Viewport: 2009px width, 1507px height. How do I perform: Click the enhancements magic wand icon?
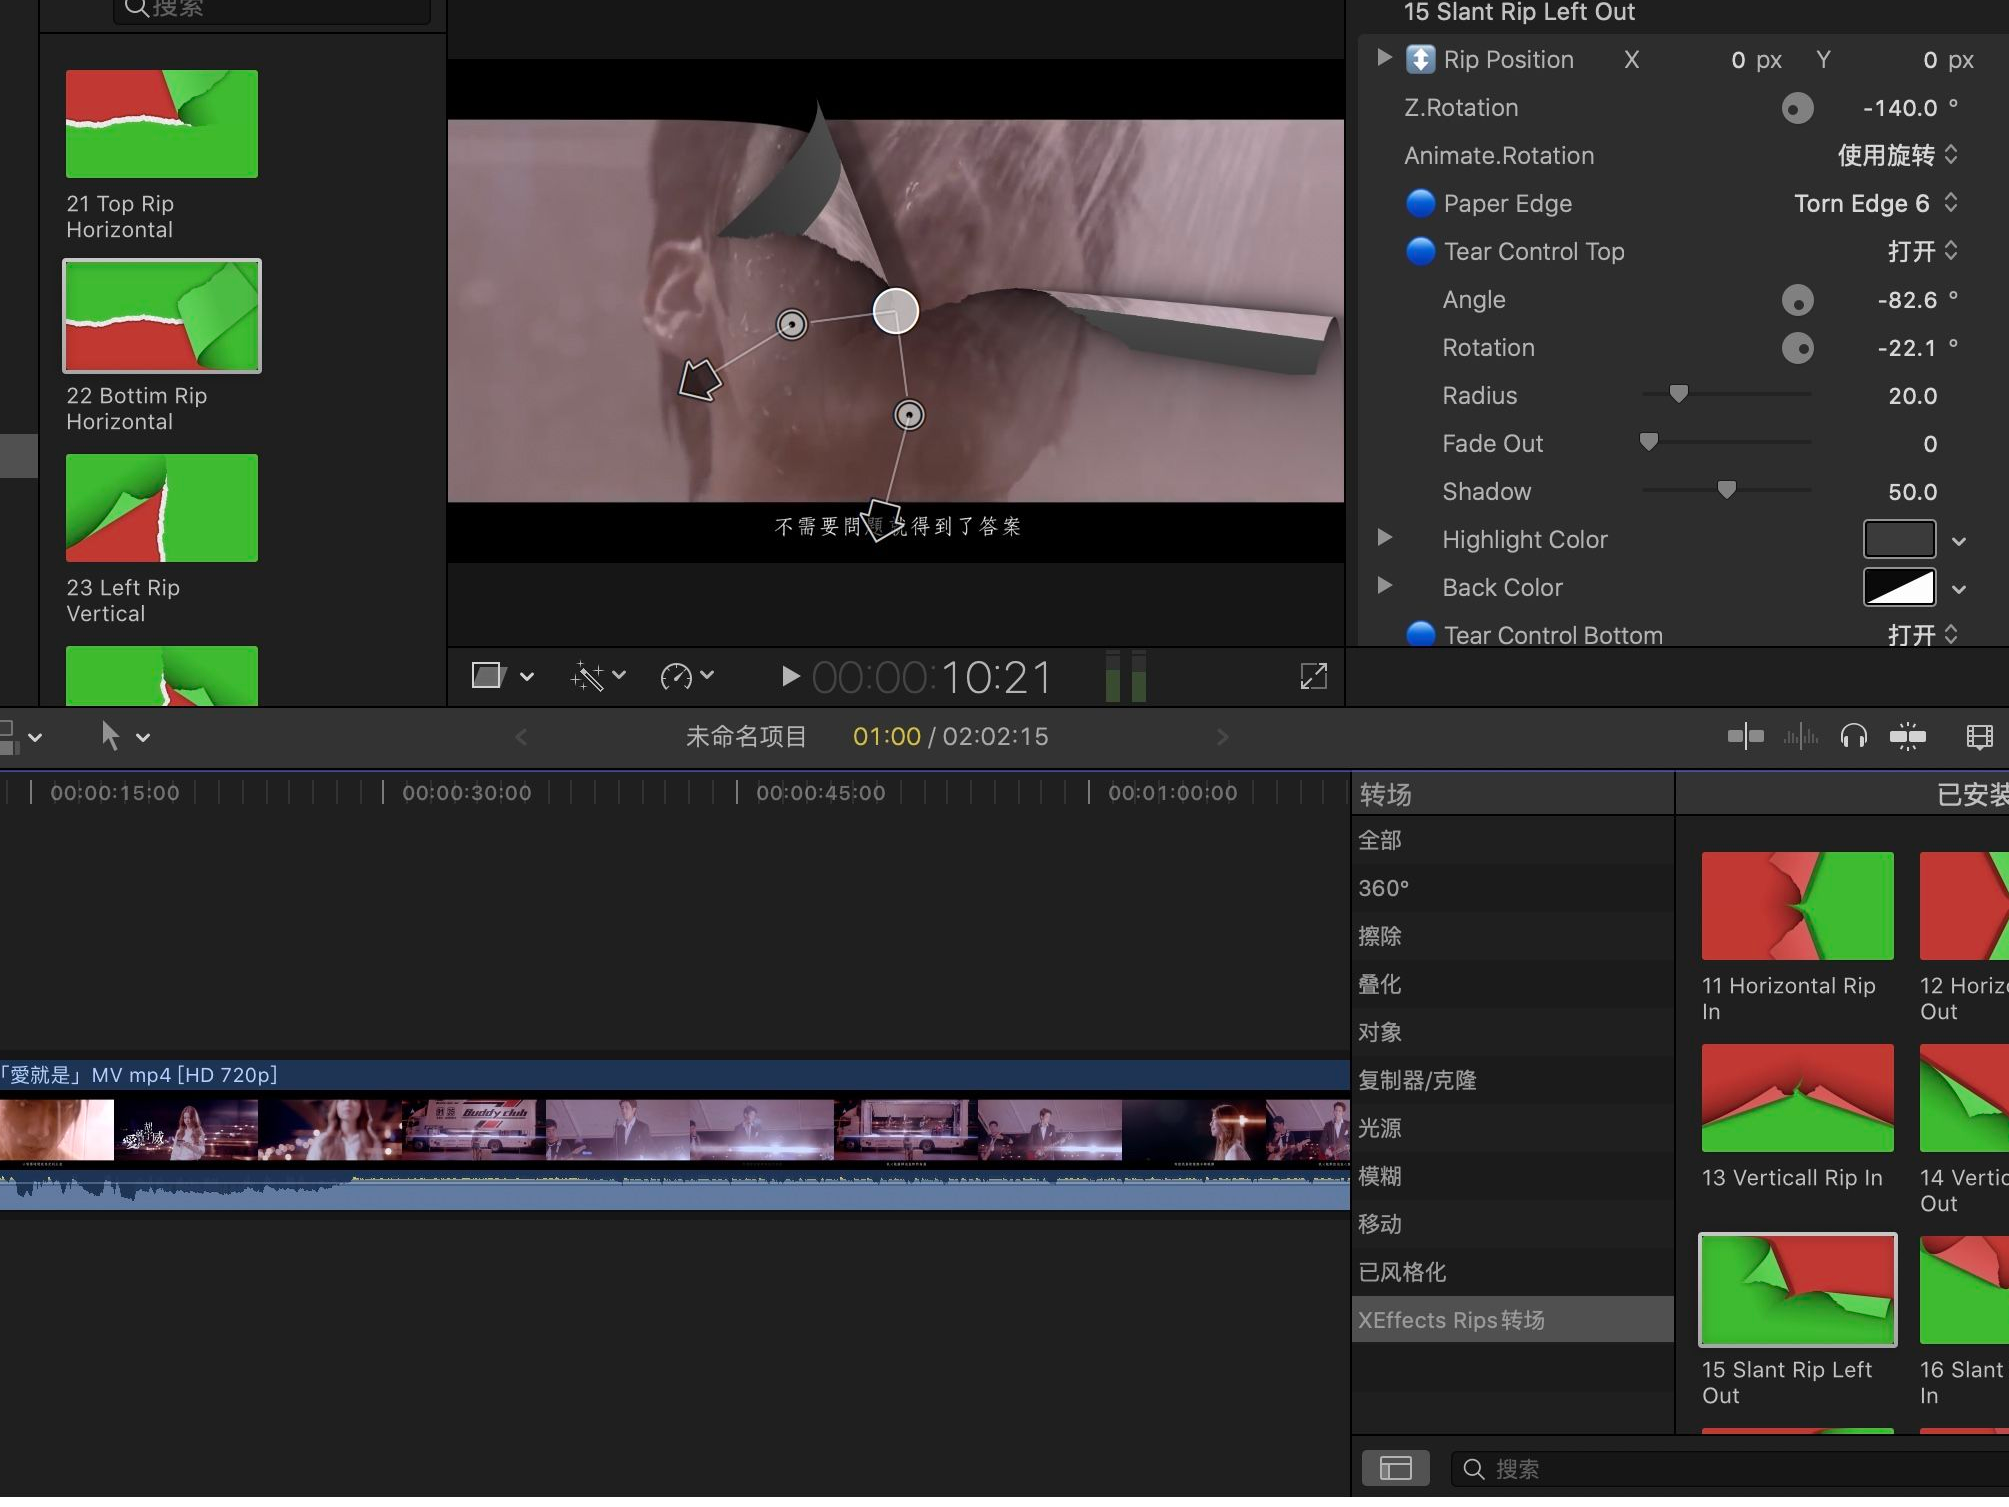point(591,676)
